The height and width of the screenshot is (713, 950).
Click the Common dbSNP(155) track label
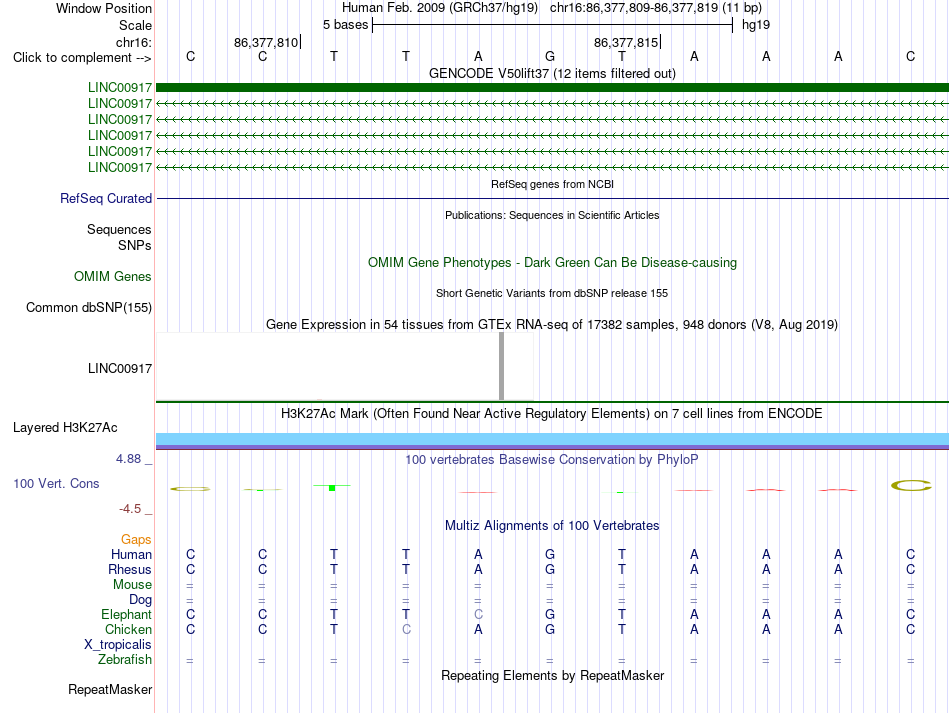[x=88, y=307]
